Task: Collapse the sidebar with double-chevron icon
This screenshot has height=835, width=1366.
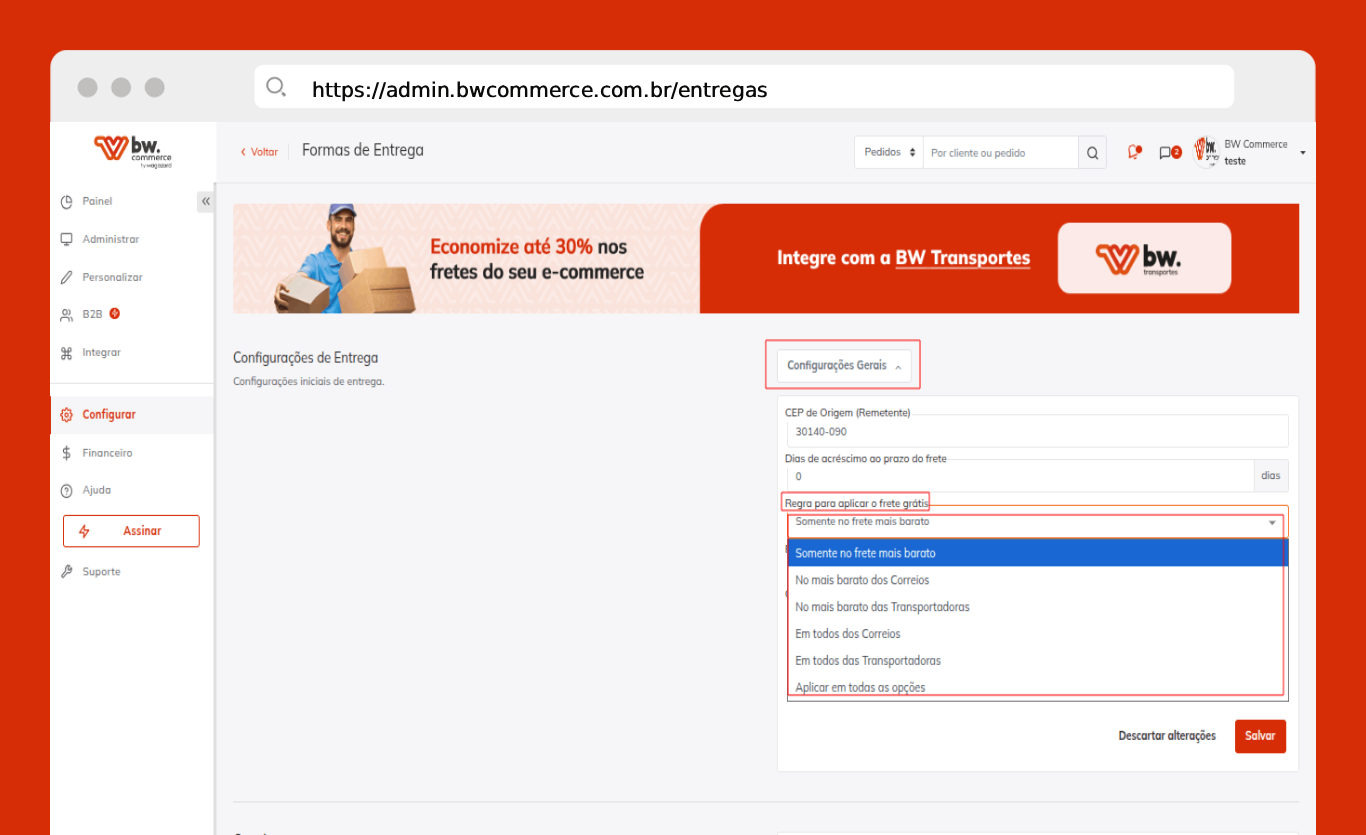Action: [206, 201]
